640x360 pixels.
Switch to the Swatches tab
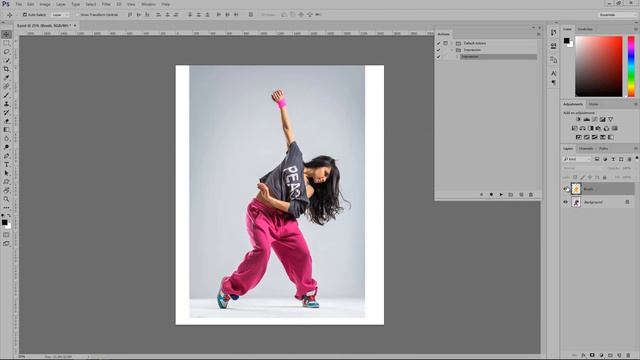pos(585,29)
